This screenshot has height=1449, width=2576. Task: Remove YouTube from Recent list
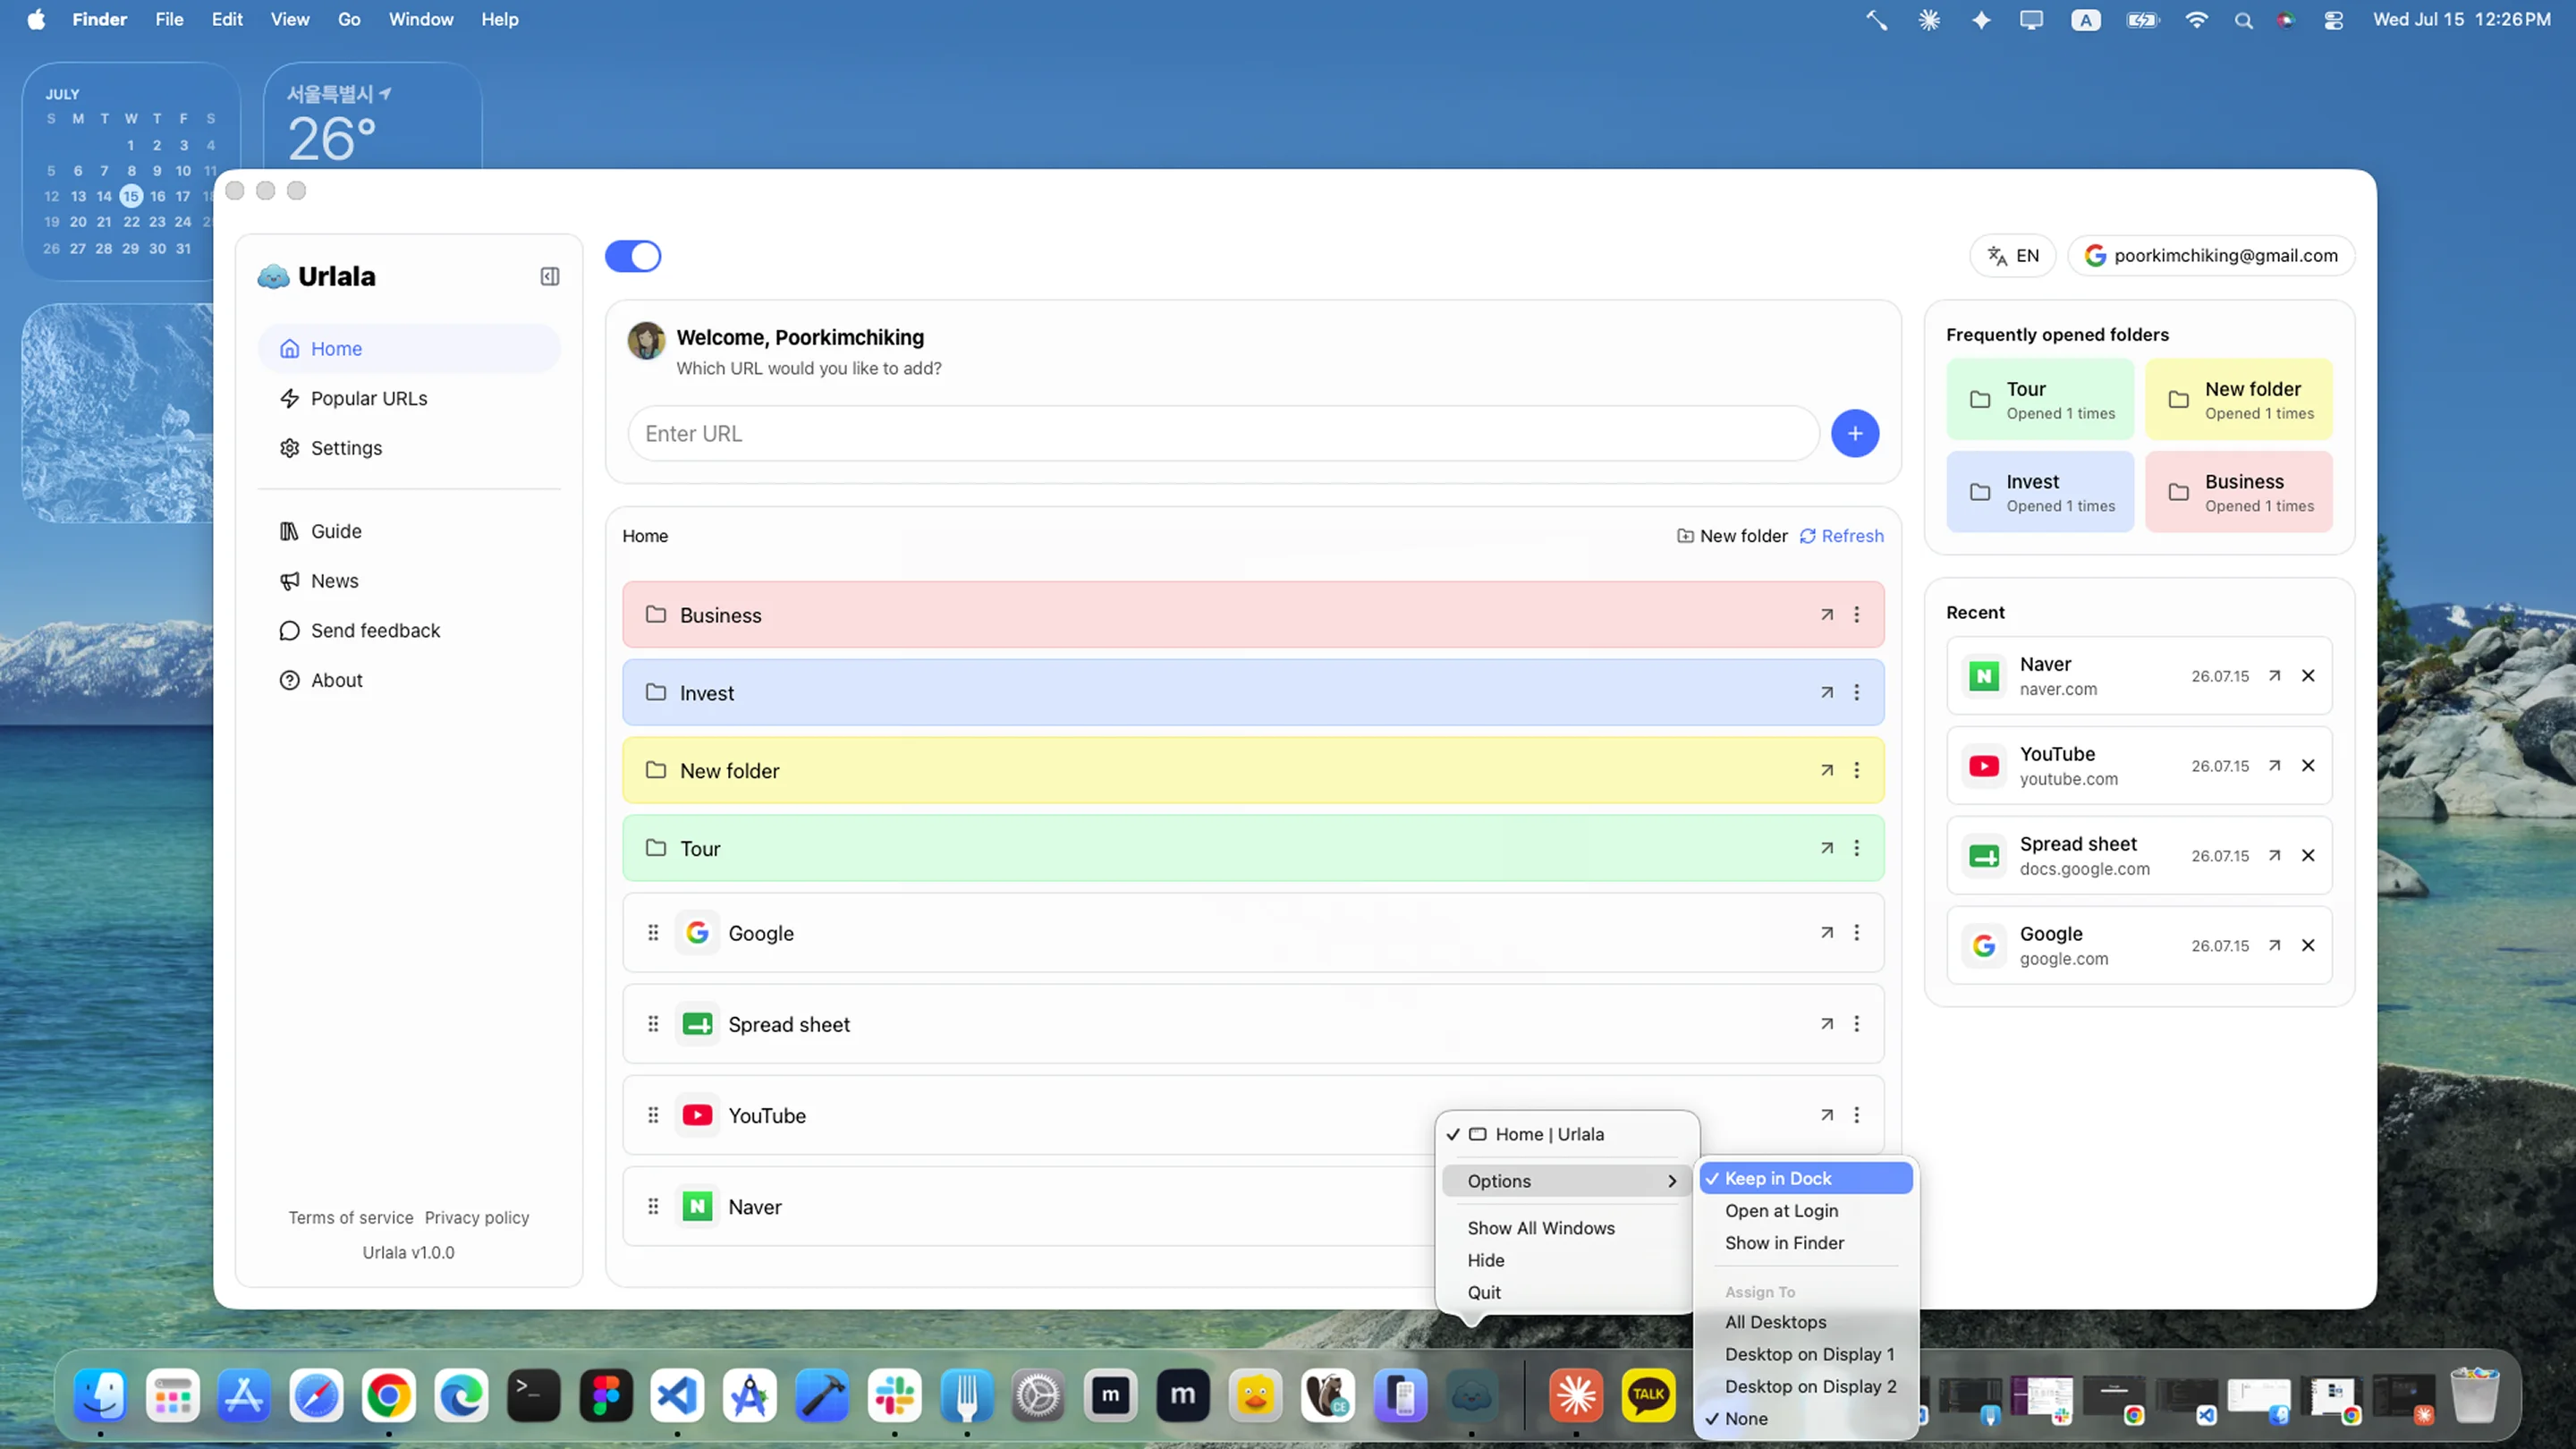tap(2308, 766)
